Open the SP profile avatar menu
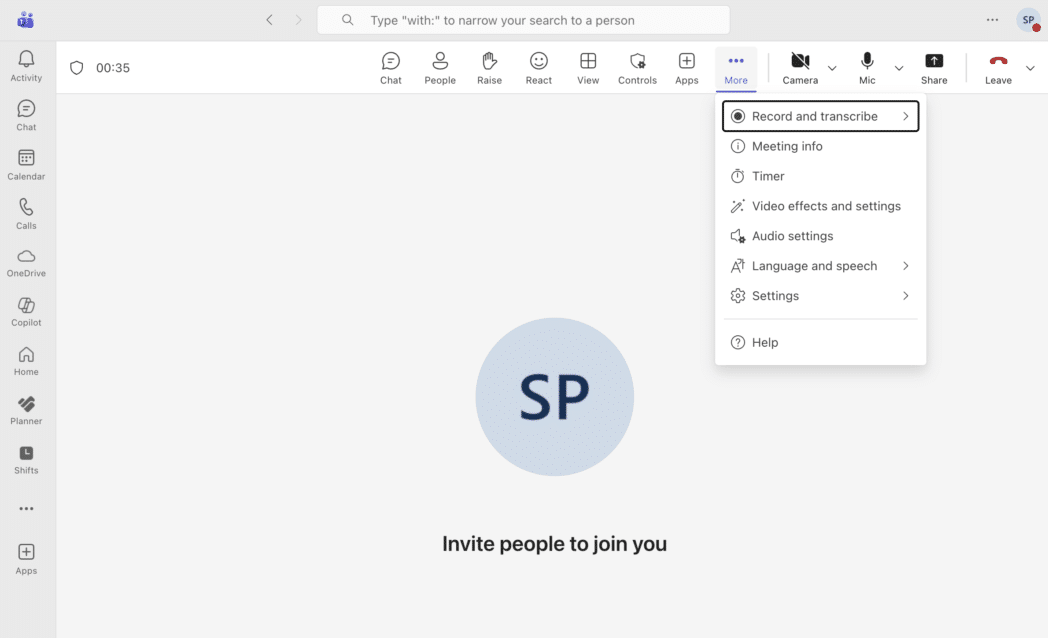 [x=1028, y=20]
